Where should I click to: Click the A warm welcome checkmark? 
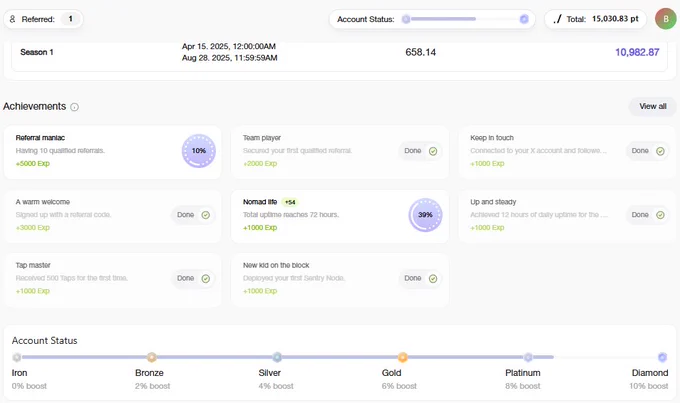coord(206,215)
